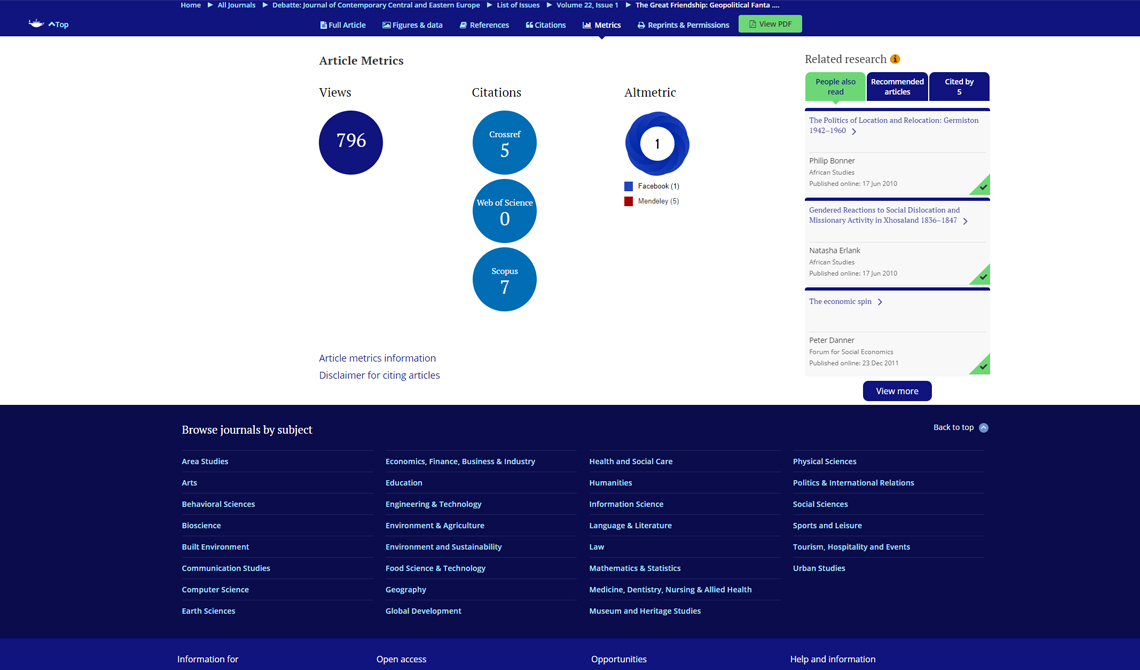Click the red Mendeley legend swatch

pos(628,201)
